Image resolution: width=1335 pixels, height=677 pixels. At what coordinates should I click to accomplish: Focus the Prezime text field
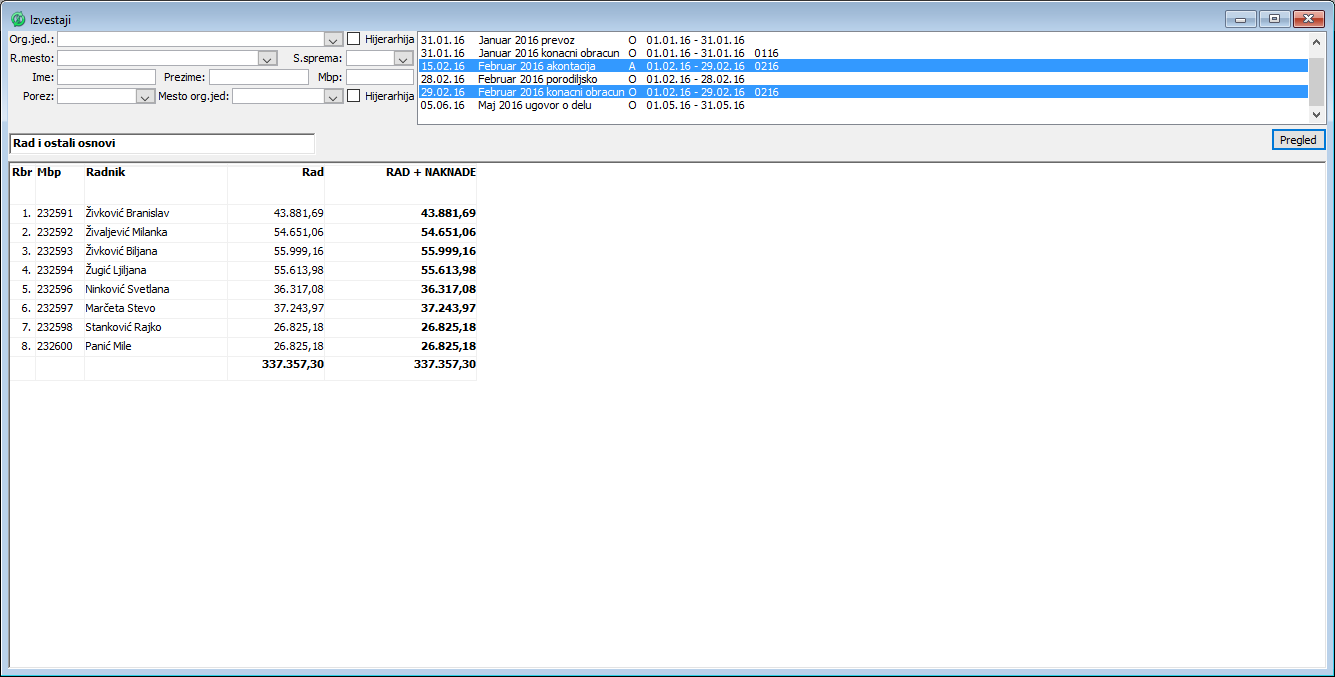259,77
